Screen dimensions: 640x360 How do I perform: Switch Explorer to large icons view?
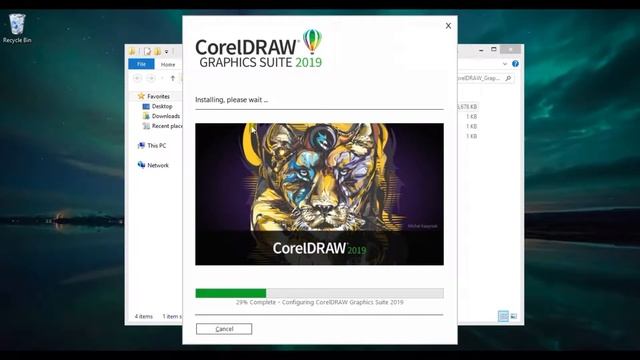coord(514,316)
